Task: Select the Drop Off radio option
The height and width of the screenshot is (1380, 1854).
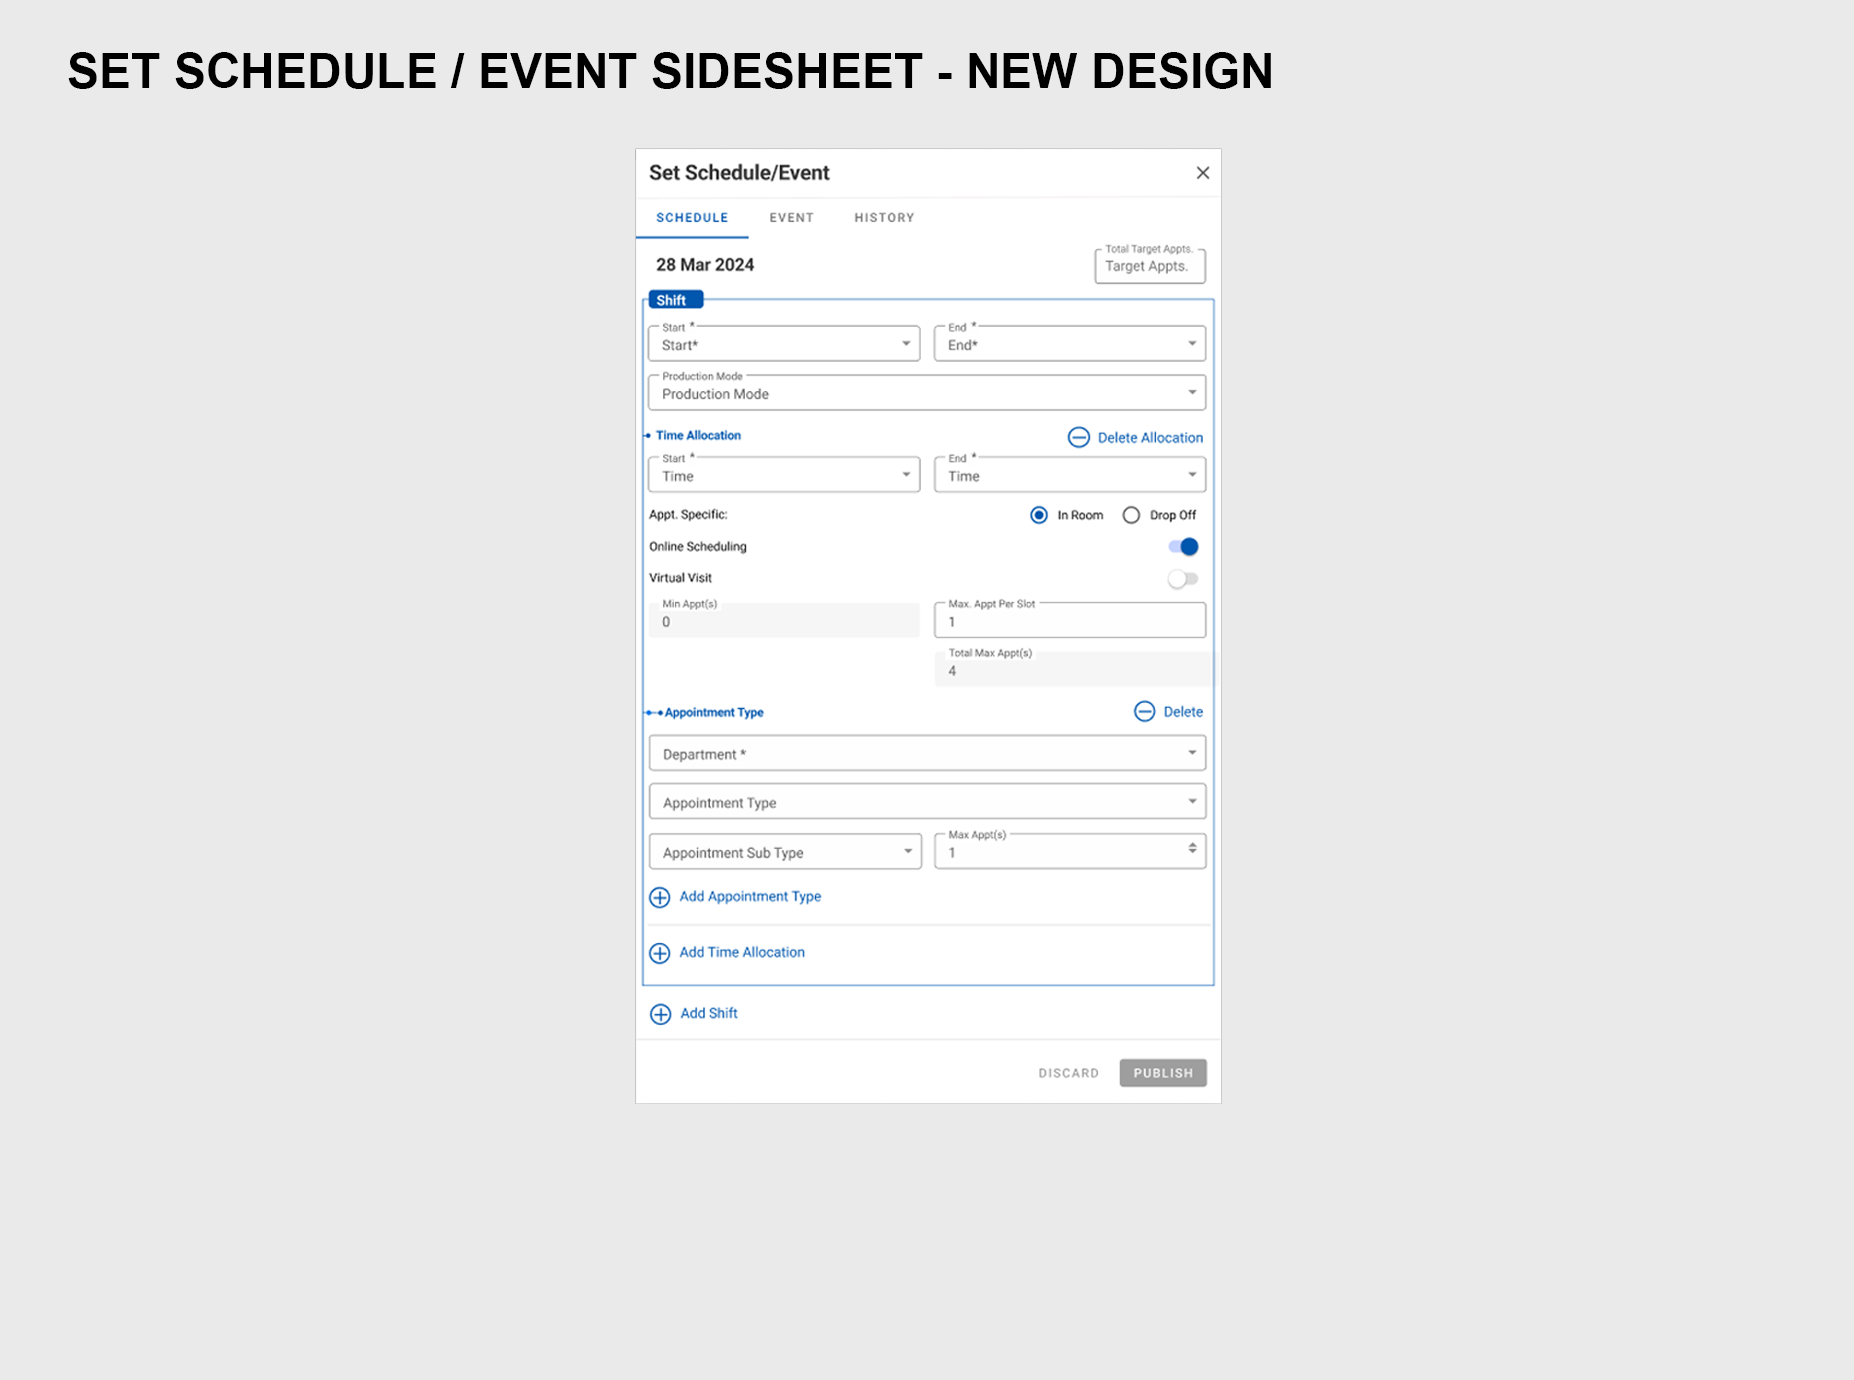Action: pos(1131,515)
